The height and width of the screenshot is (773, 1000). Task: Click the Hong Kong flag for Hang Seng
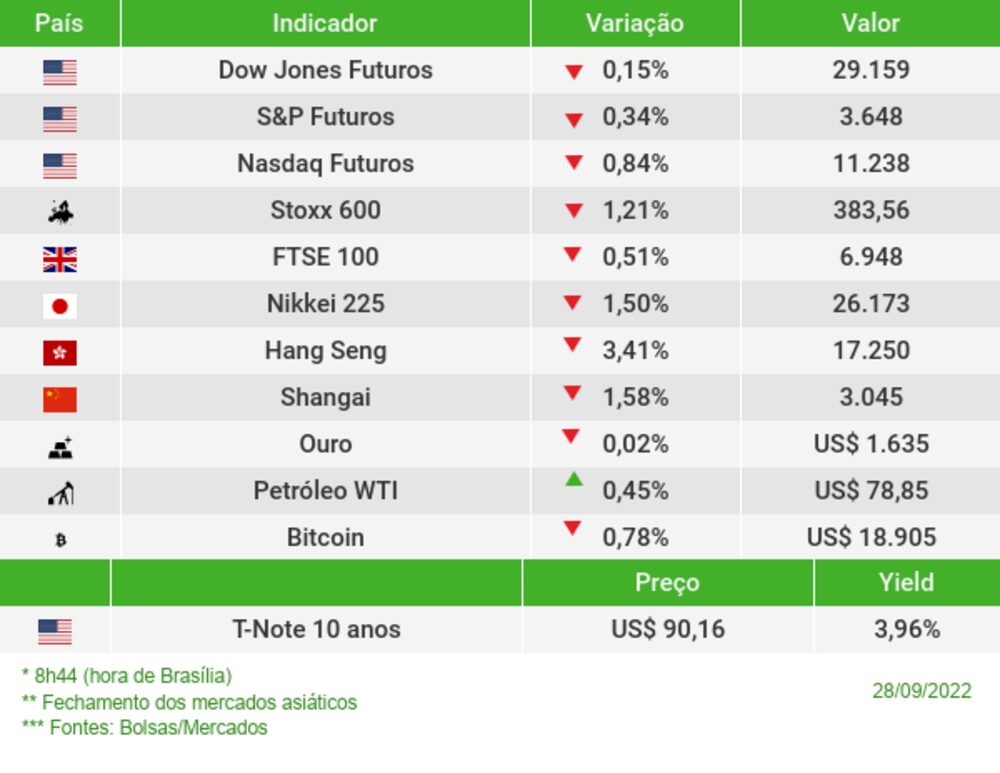pos(60,353)
